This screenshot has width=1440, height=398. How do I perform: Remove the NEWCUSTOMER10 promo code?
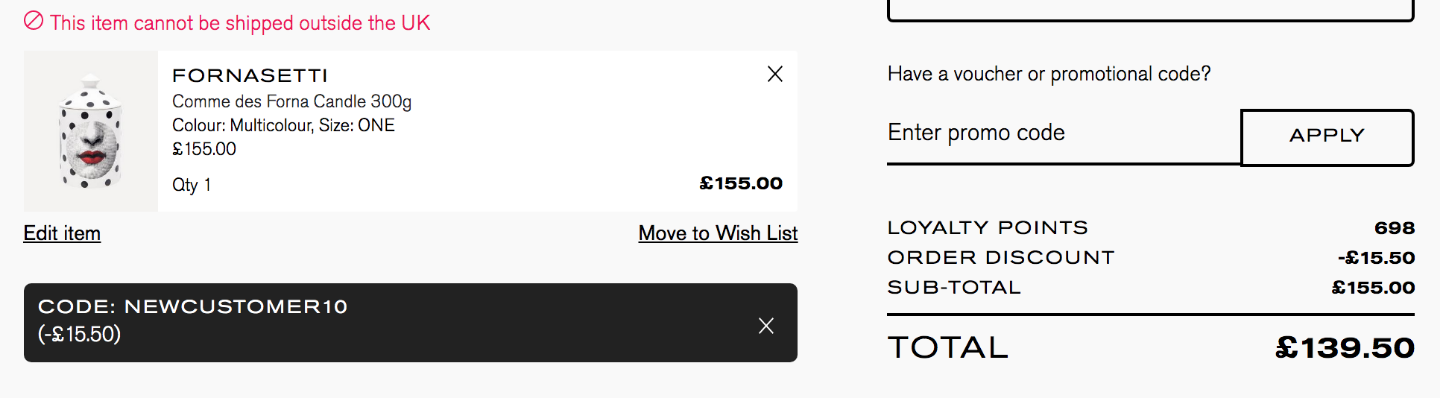pos(766,325)
